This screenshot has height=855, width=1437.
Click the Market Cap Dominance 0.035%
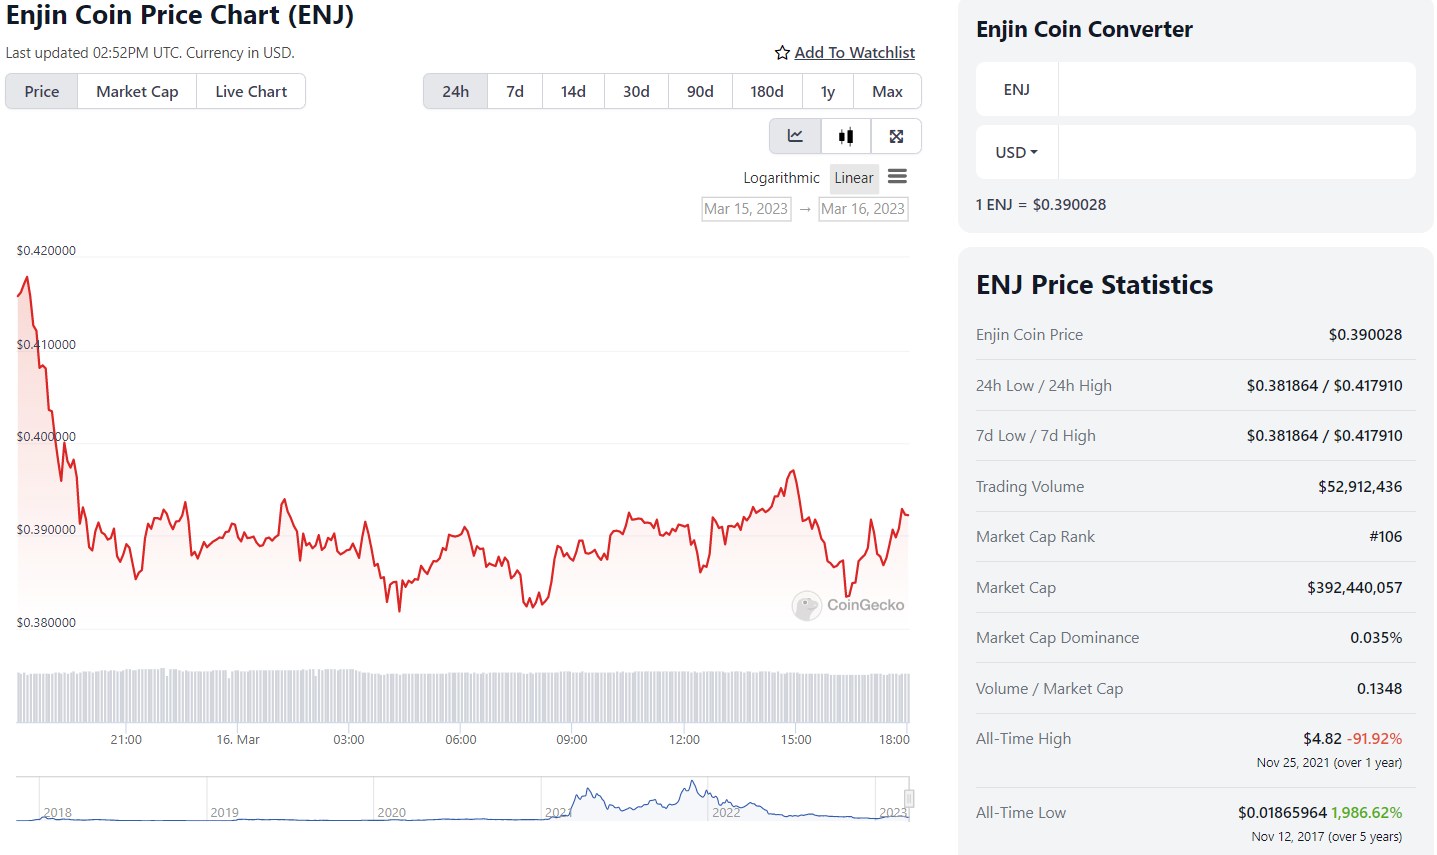tap(1376, 638)
